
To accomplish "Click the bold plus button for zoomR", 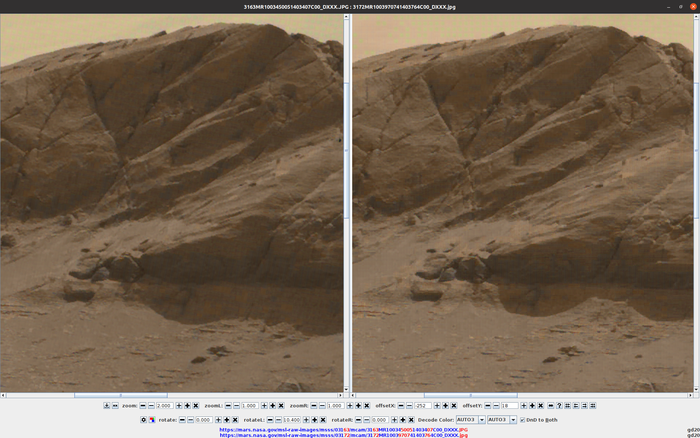I will click(358, 405).
